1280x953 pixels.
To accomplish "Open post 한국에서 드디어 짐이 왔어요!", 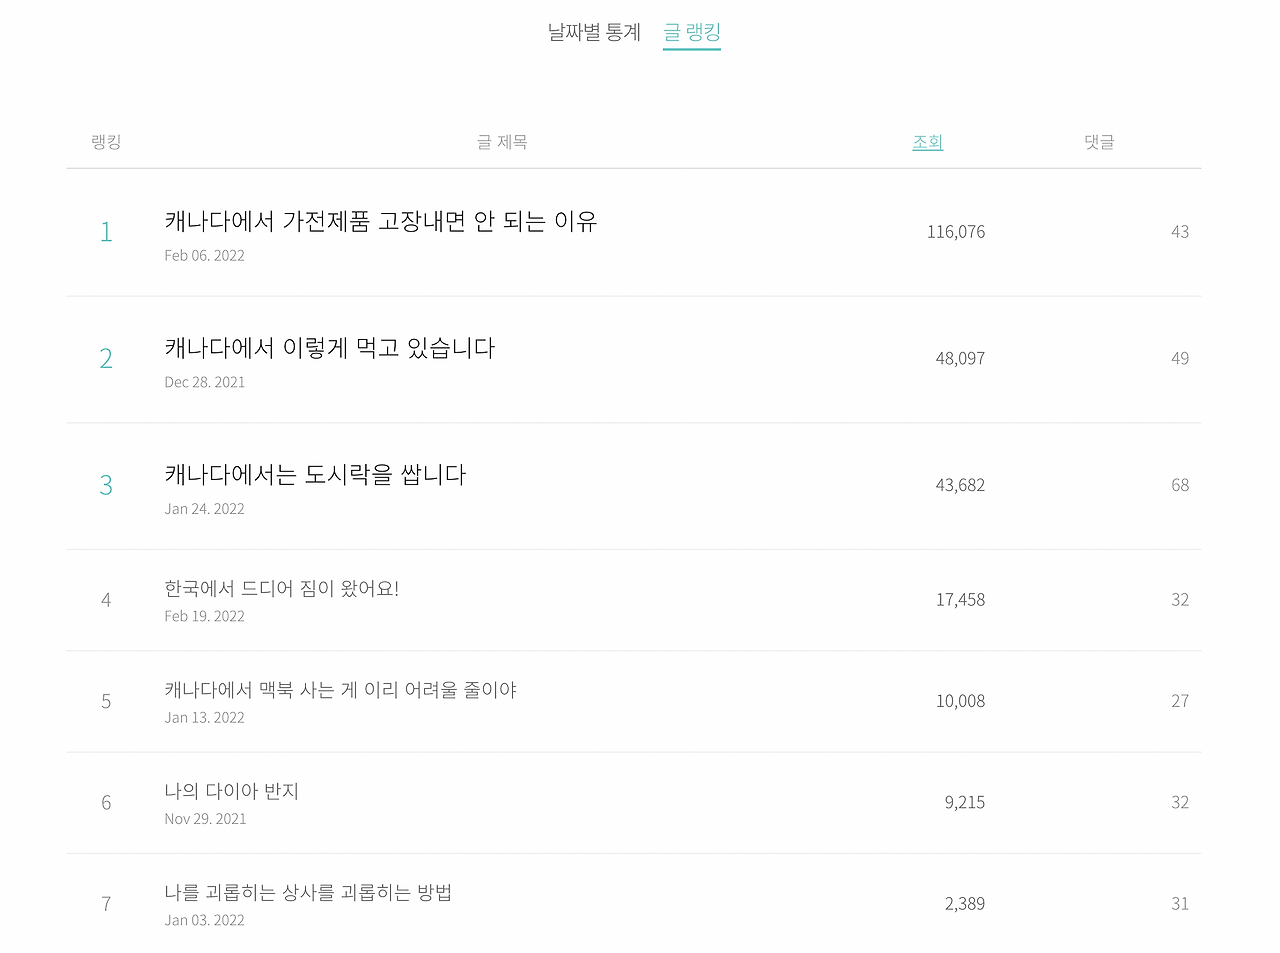I will [x=282, y=588].
